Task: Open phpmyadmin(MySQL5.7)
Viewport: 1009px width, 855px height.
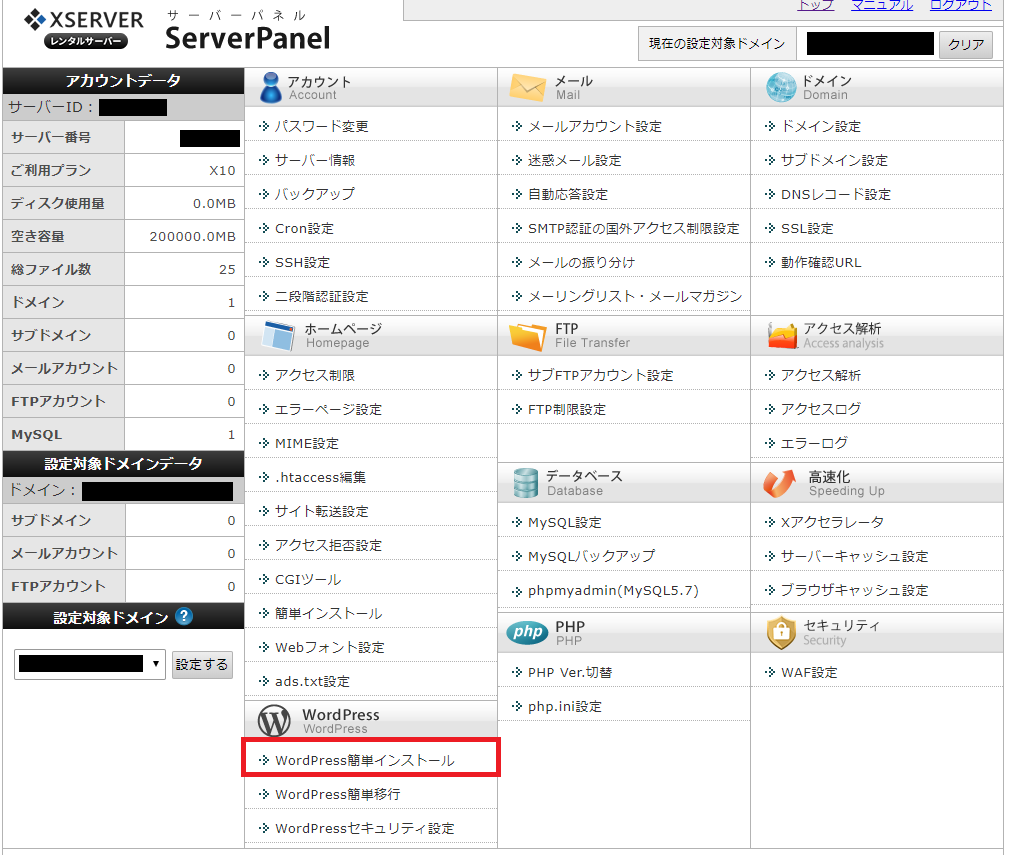Action: pyautogui.click(x=613, y=591)
